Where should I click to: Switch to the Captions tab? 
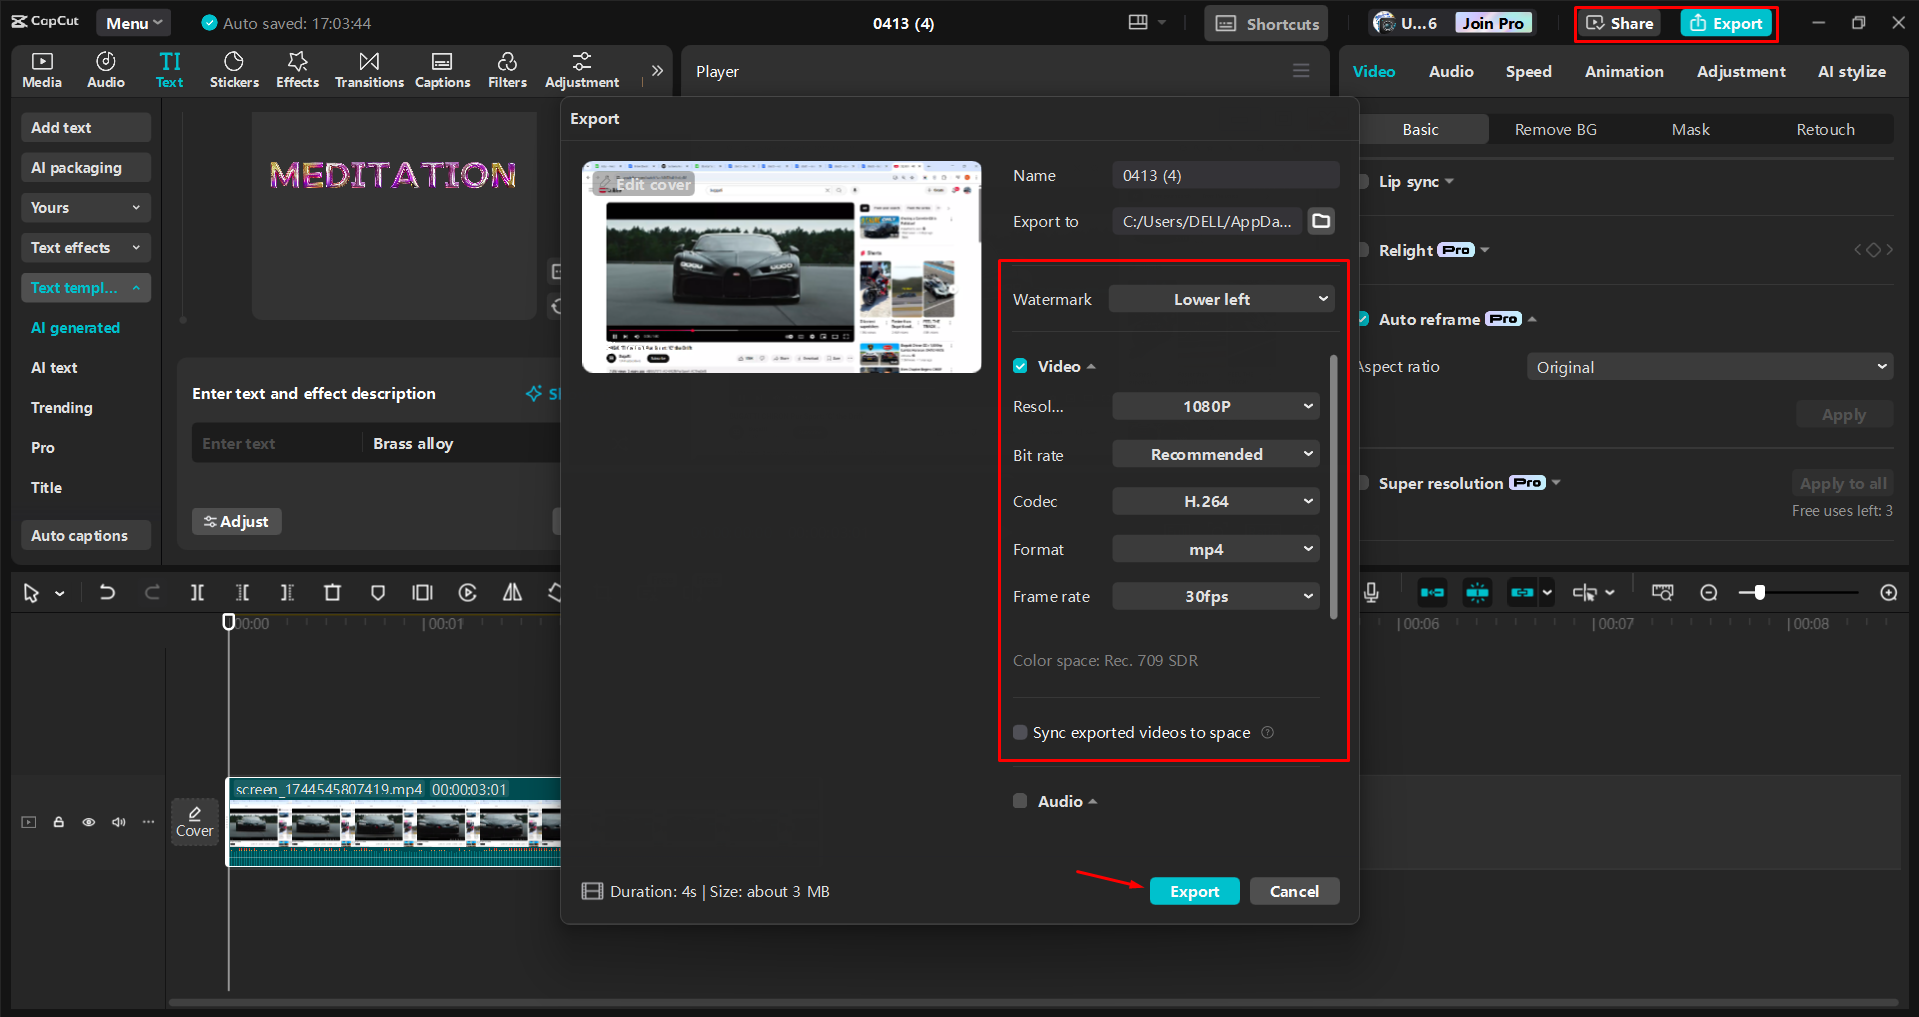(442, 70)
